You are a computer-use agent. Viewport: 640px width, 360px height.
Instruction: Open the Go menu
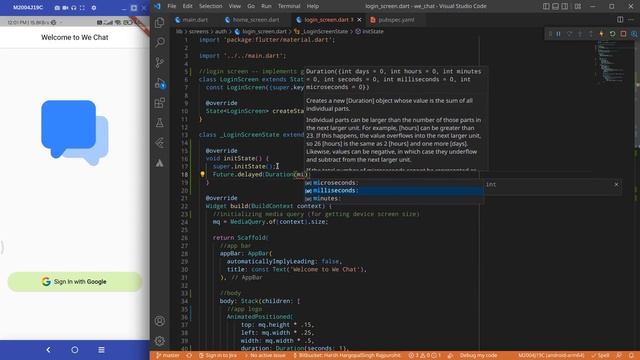[251, 6]
